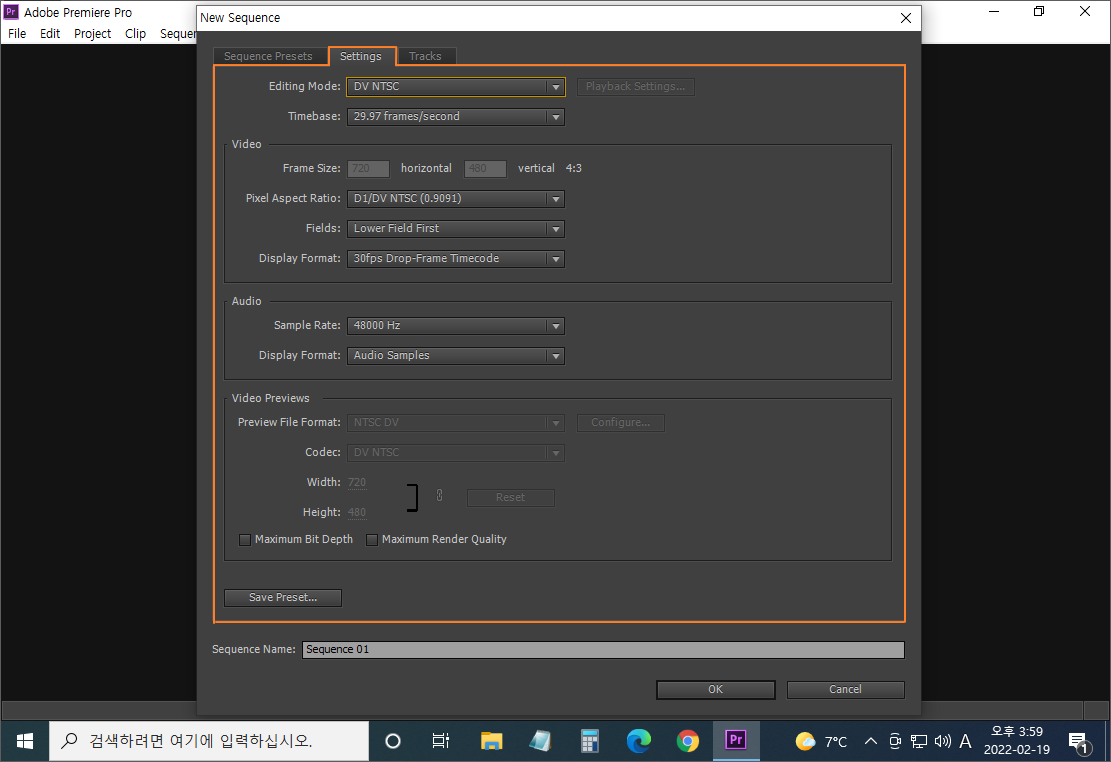Screen dimensions: 1111x762
Task: Open weather widget showing 7°C
Action: (x=821, y=741)
